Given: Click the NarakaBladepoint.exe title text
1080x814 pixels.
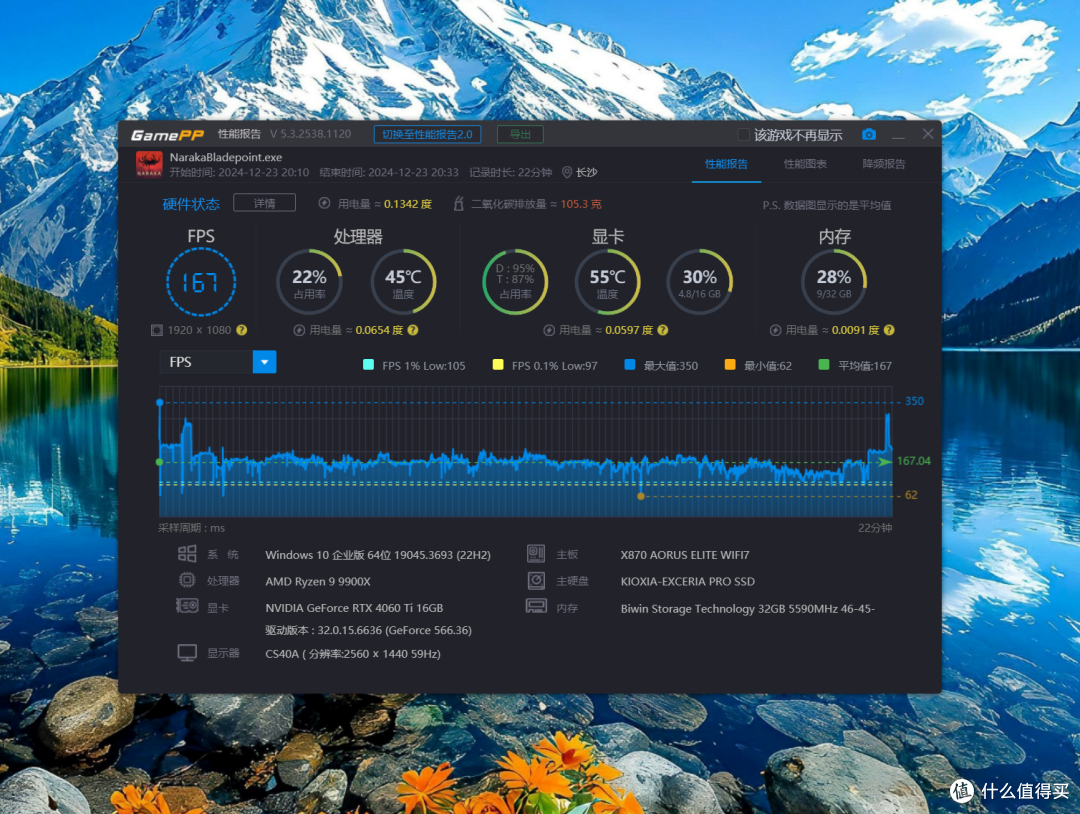Looking at the screenshot, I should point(226,157).
